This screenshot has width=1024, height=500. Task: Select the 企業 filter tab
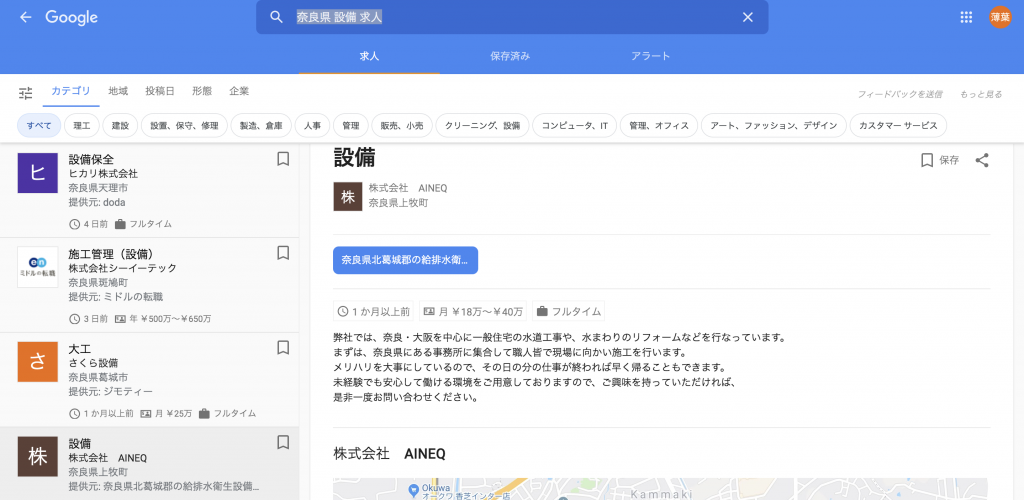239,91
